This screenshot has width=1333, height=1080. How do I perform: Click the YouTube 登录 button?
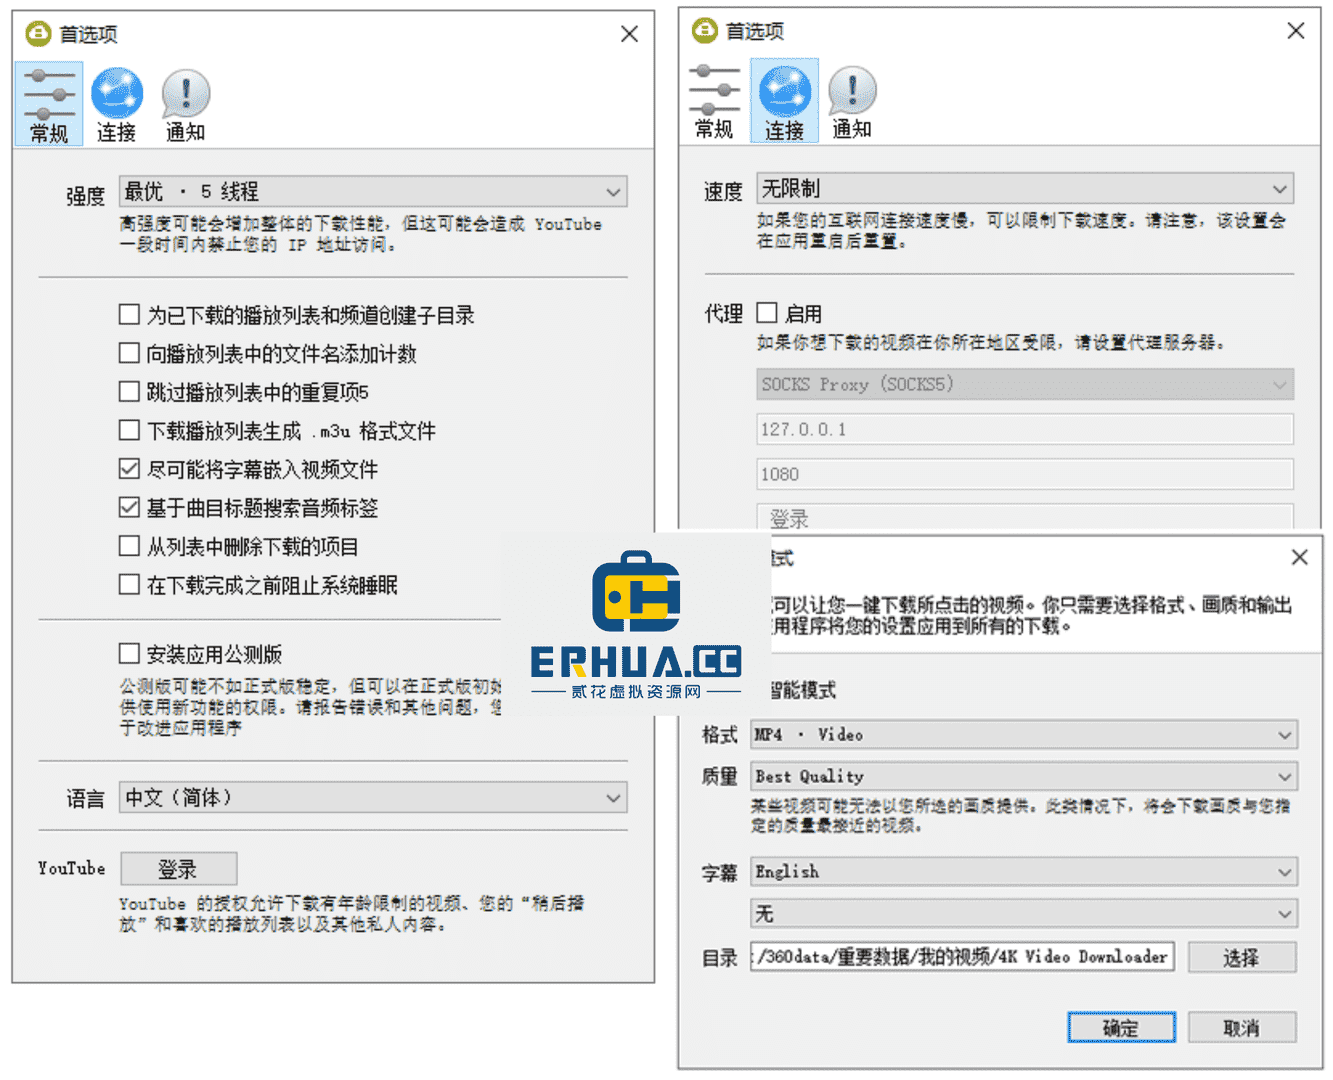pos(179,869)
